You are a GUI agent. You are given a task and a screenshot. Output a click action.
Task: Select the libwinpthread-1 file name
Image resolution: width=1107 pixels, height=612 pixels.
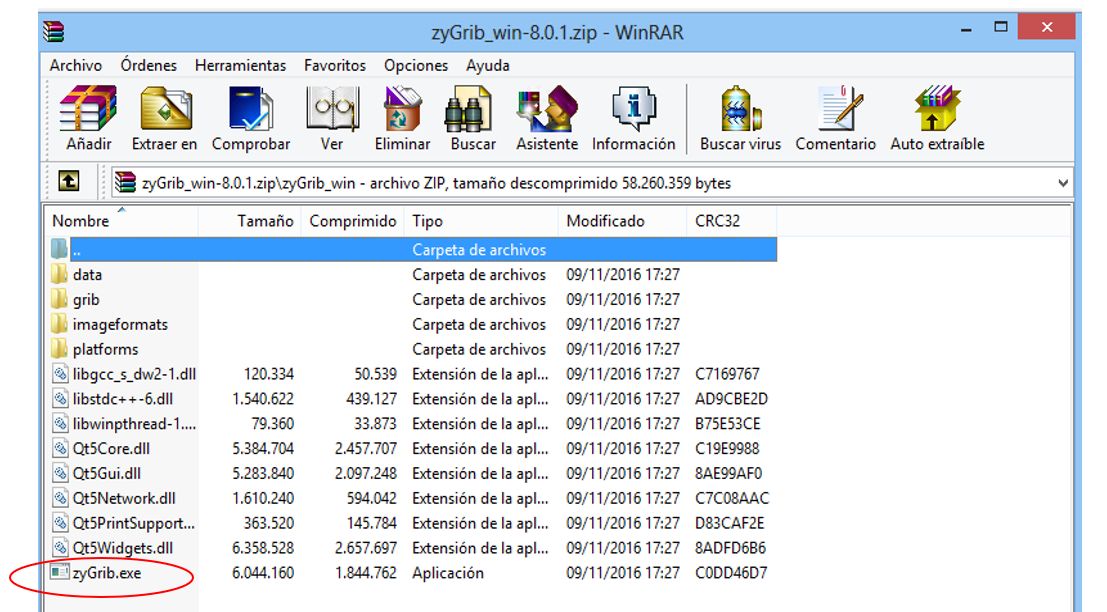point(134,424)
